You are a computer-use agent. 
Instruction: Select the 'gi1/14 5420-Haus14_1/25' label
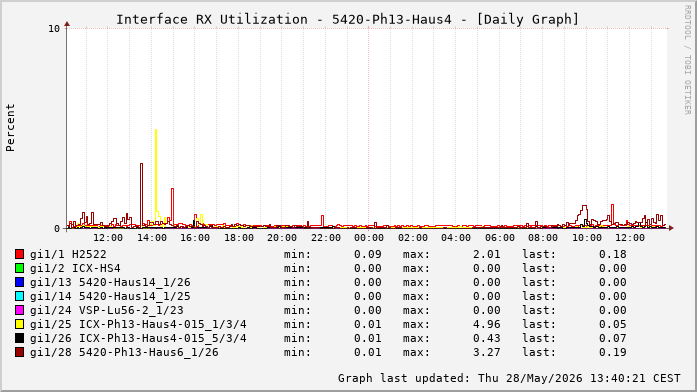click(110, 296)
